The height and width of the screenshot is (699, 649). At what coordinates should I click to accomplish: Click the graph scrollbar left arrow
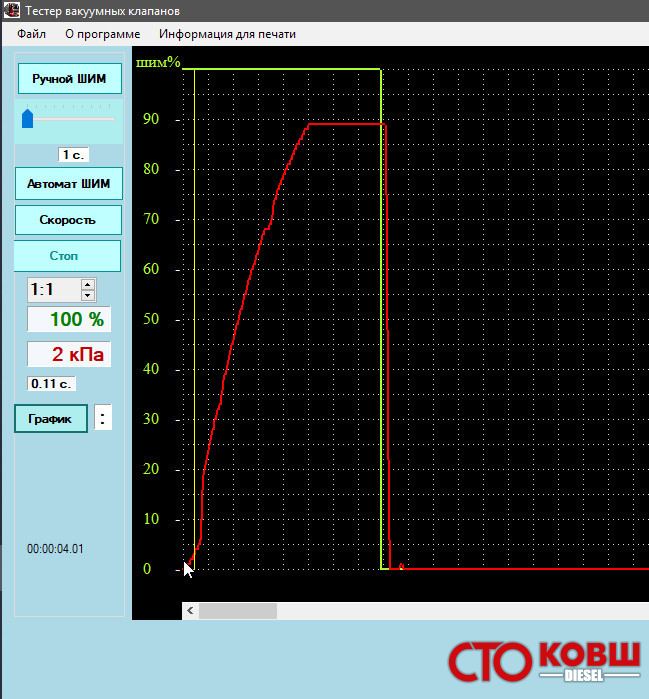[190, 610]
